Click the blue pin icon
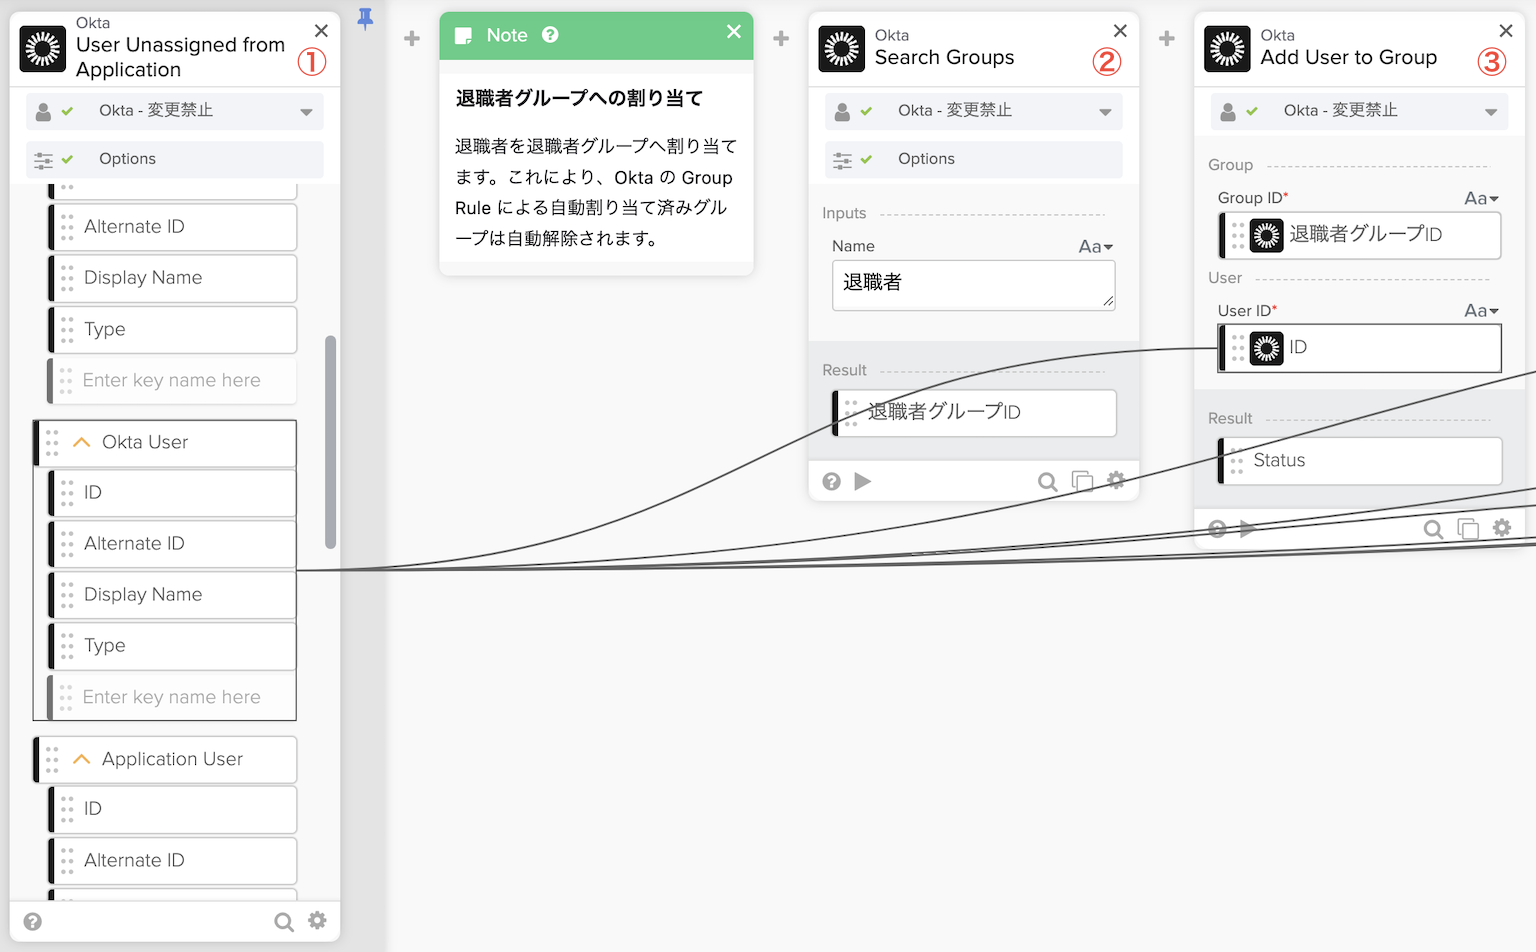This screenshot has height=952, width=1536. point(365,18)
